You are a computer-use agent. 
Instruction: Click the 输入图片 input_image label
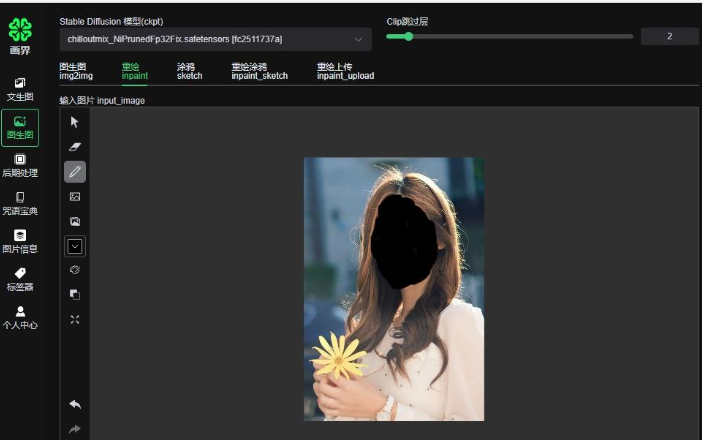tap(102, 101)
